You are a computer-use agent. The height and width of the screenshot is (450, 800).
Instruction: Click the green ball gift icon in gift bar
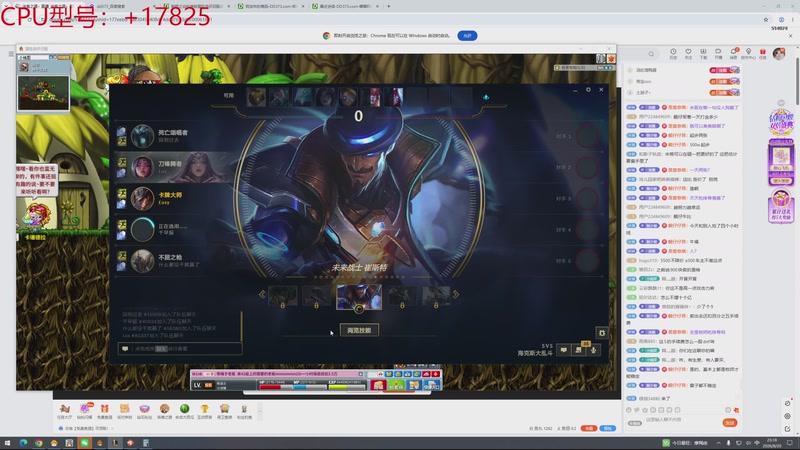coord(185,409)
